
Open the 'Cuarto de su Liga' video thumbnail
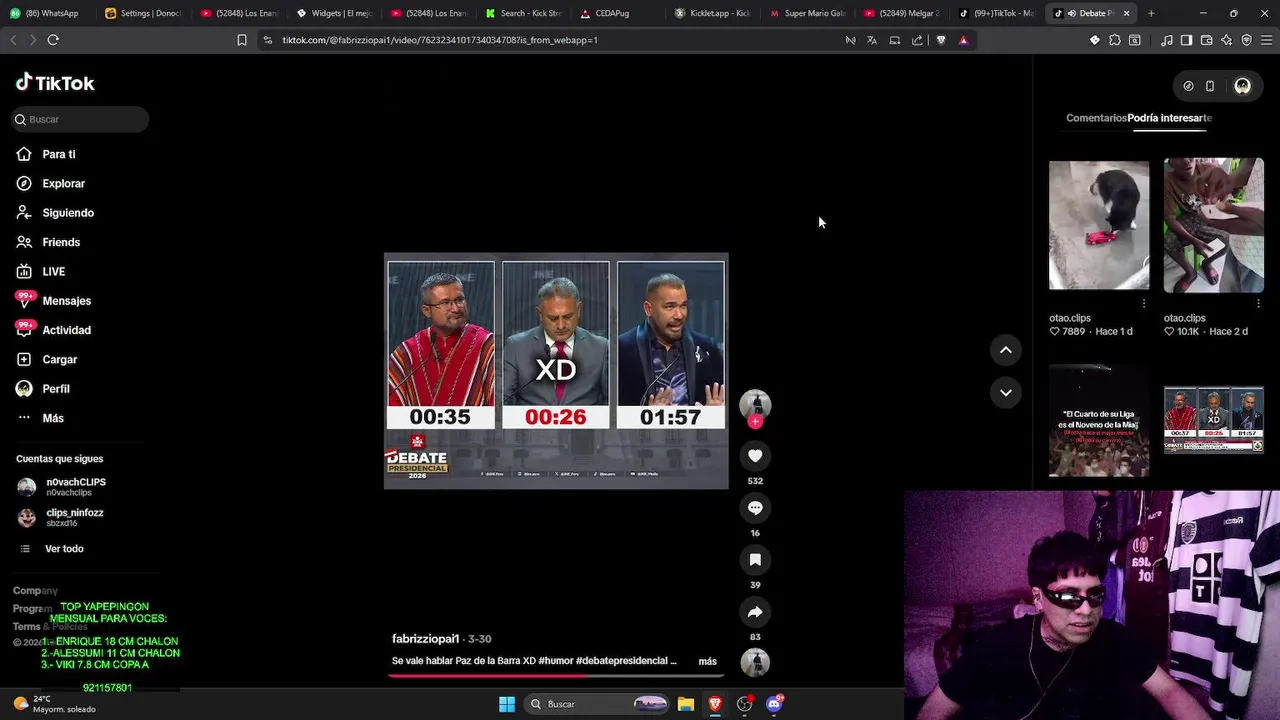tap(1099, 421)
